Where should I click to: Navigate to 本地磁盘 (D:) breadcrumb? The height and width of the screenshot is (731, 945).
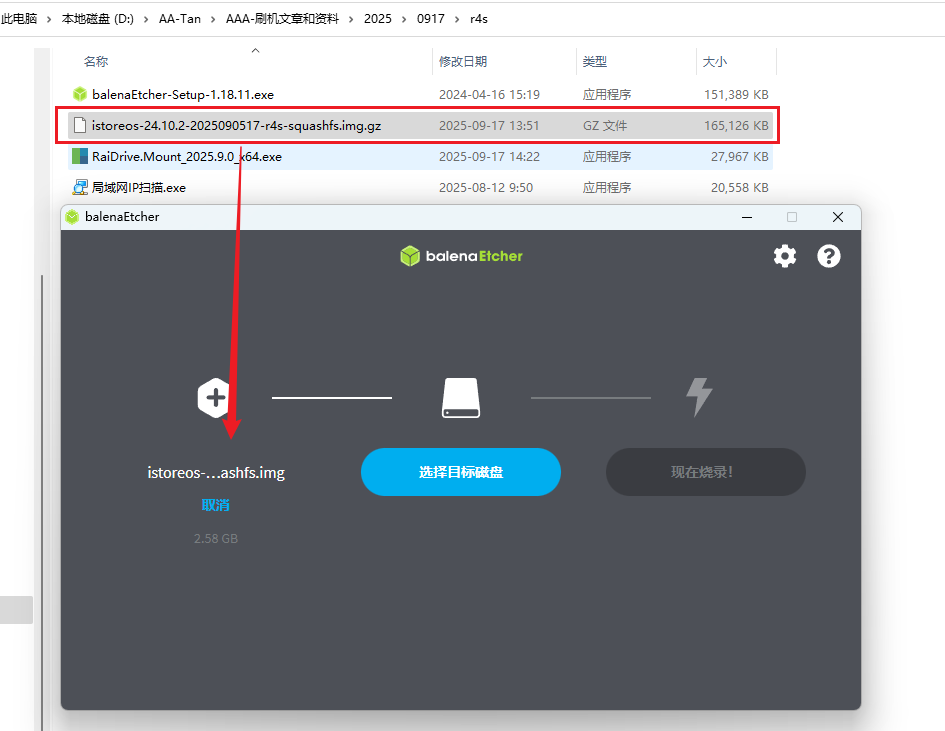pyautogui.click(x=98, y=19)
